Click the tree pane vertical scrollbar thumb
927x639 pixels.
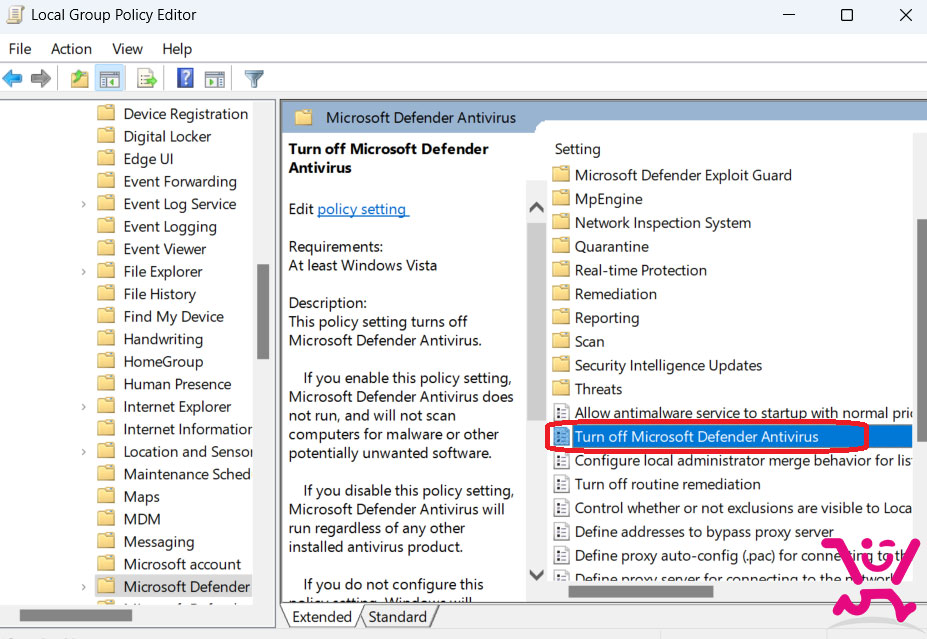pyautogui.click(x=263, y=311)
